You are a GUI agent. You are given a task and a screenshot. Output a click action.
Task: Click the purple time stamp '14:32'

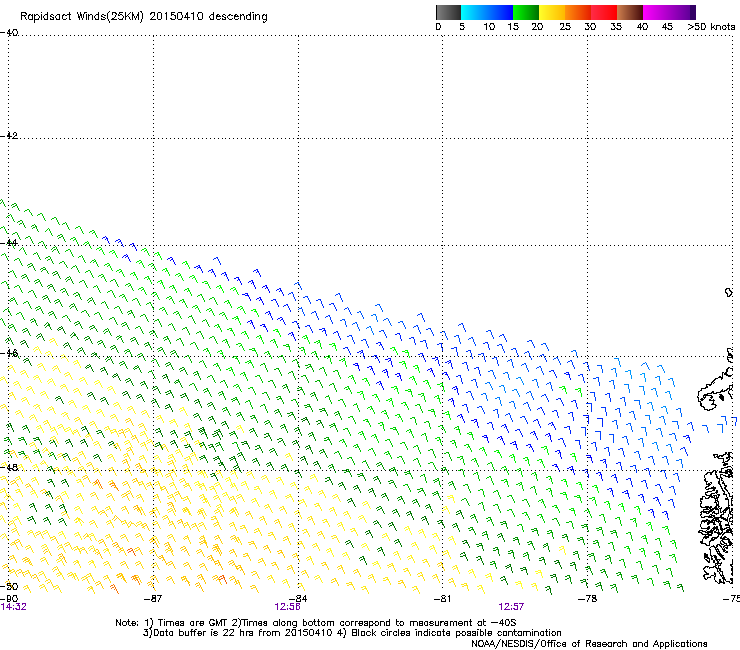coord(13,607)
